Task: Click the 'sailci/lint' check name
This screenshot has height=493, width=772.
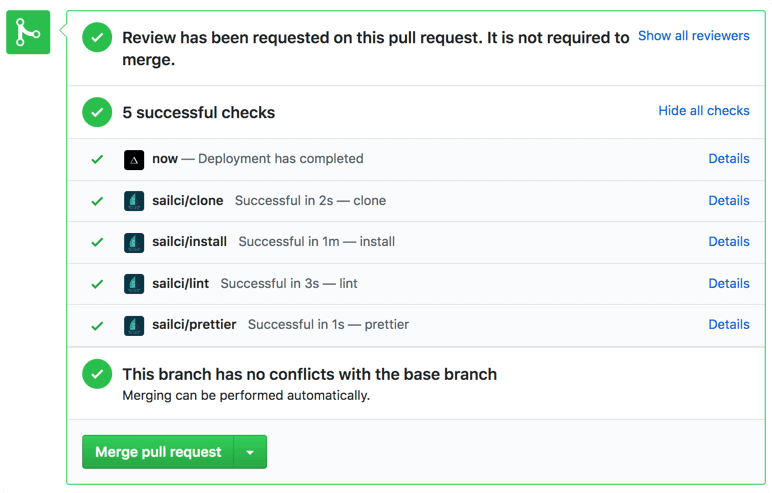Action: [x=180, y=283]
